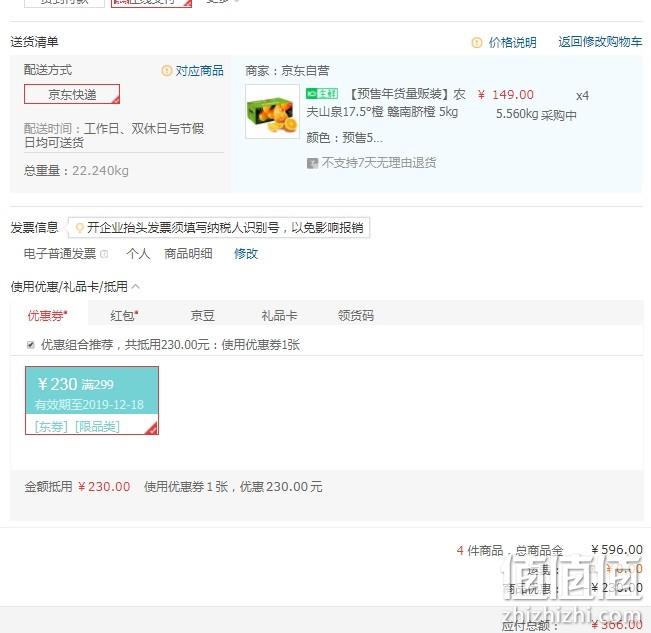Click the 个人 invoice title text
Viewport: 651px width, 633px height.
138,253
